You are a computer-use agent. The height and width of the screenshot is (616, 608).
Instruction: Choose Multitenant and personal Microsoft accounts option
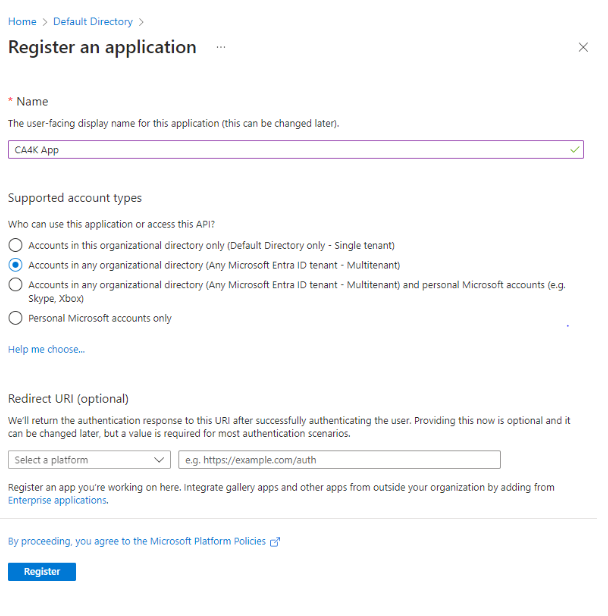point(15,284)
